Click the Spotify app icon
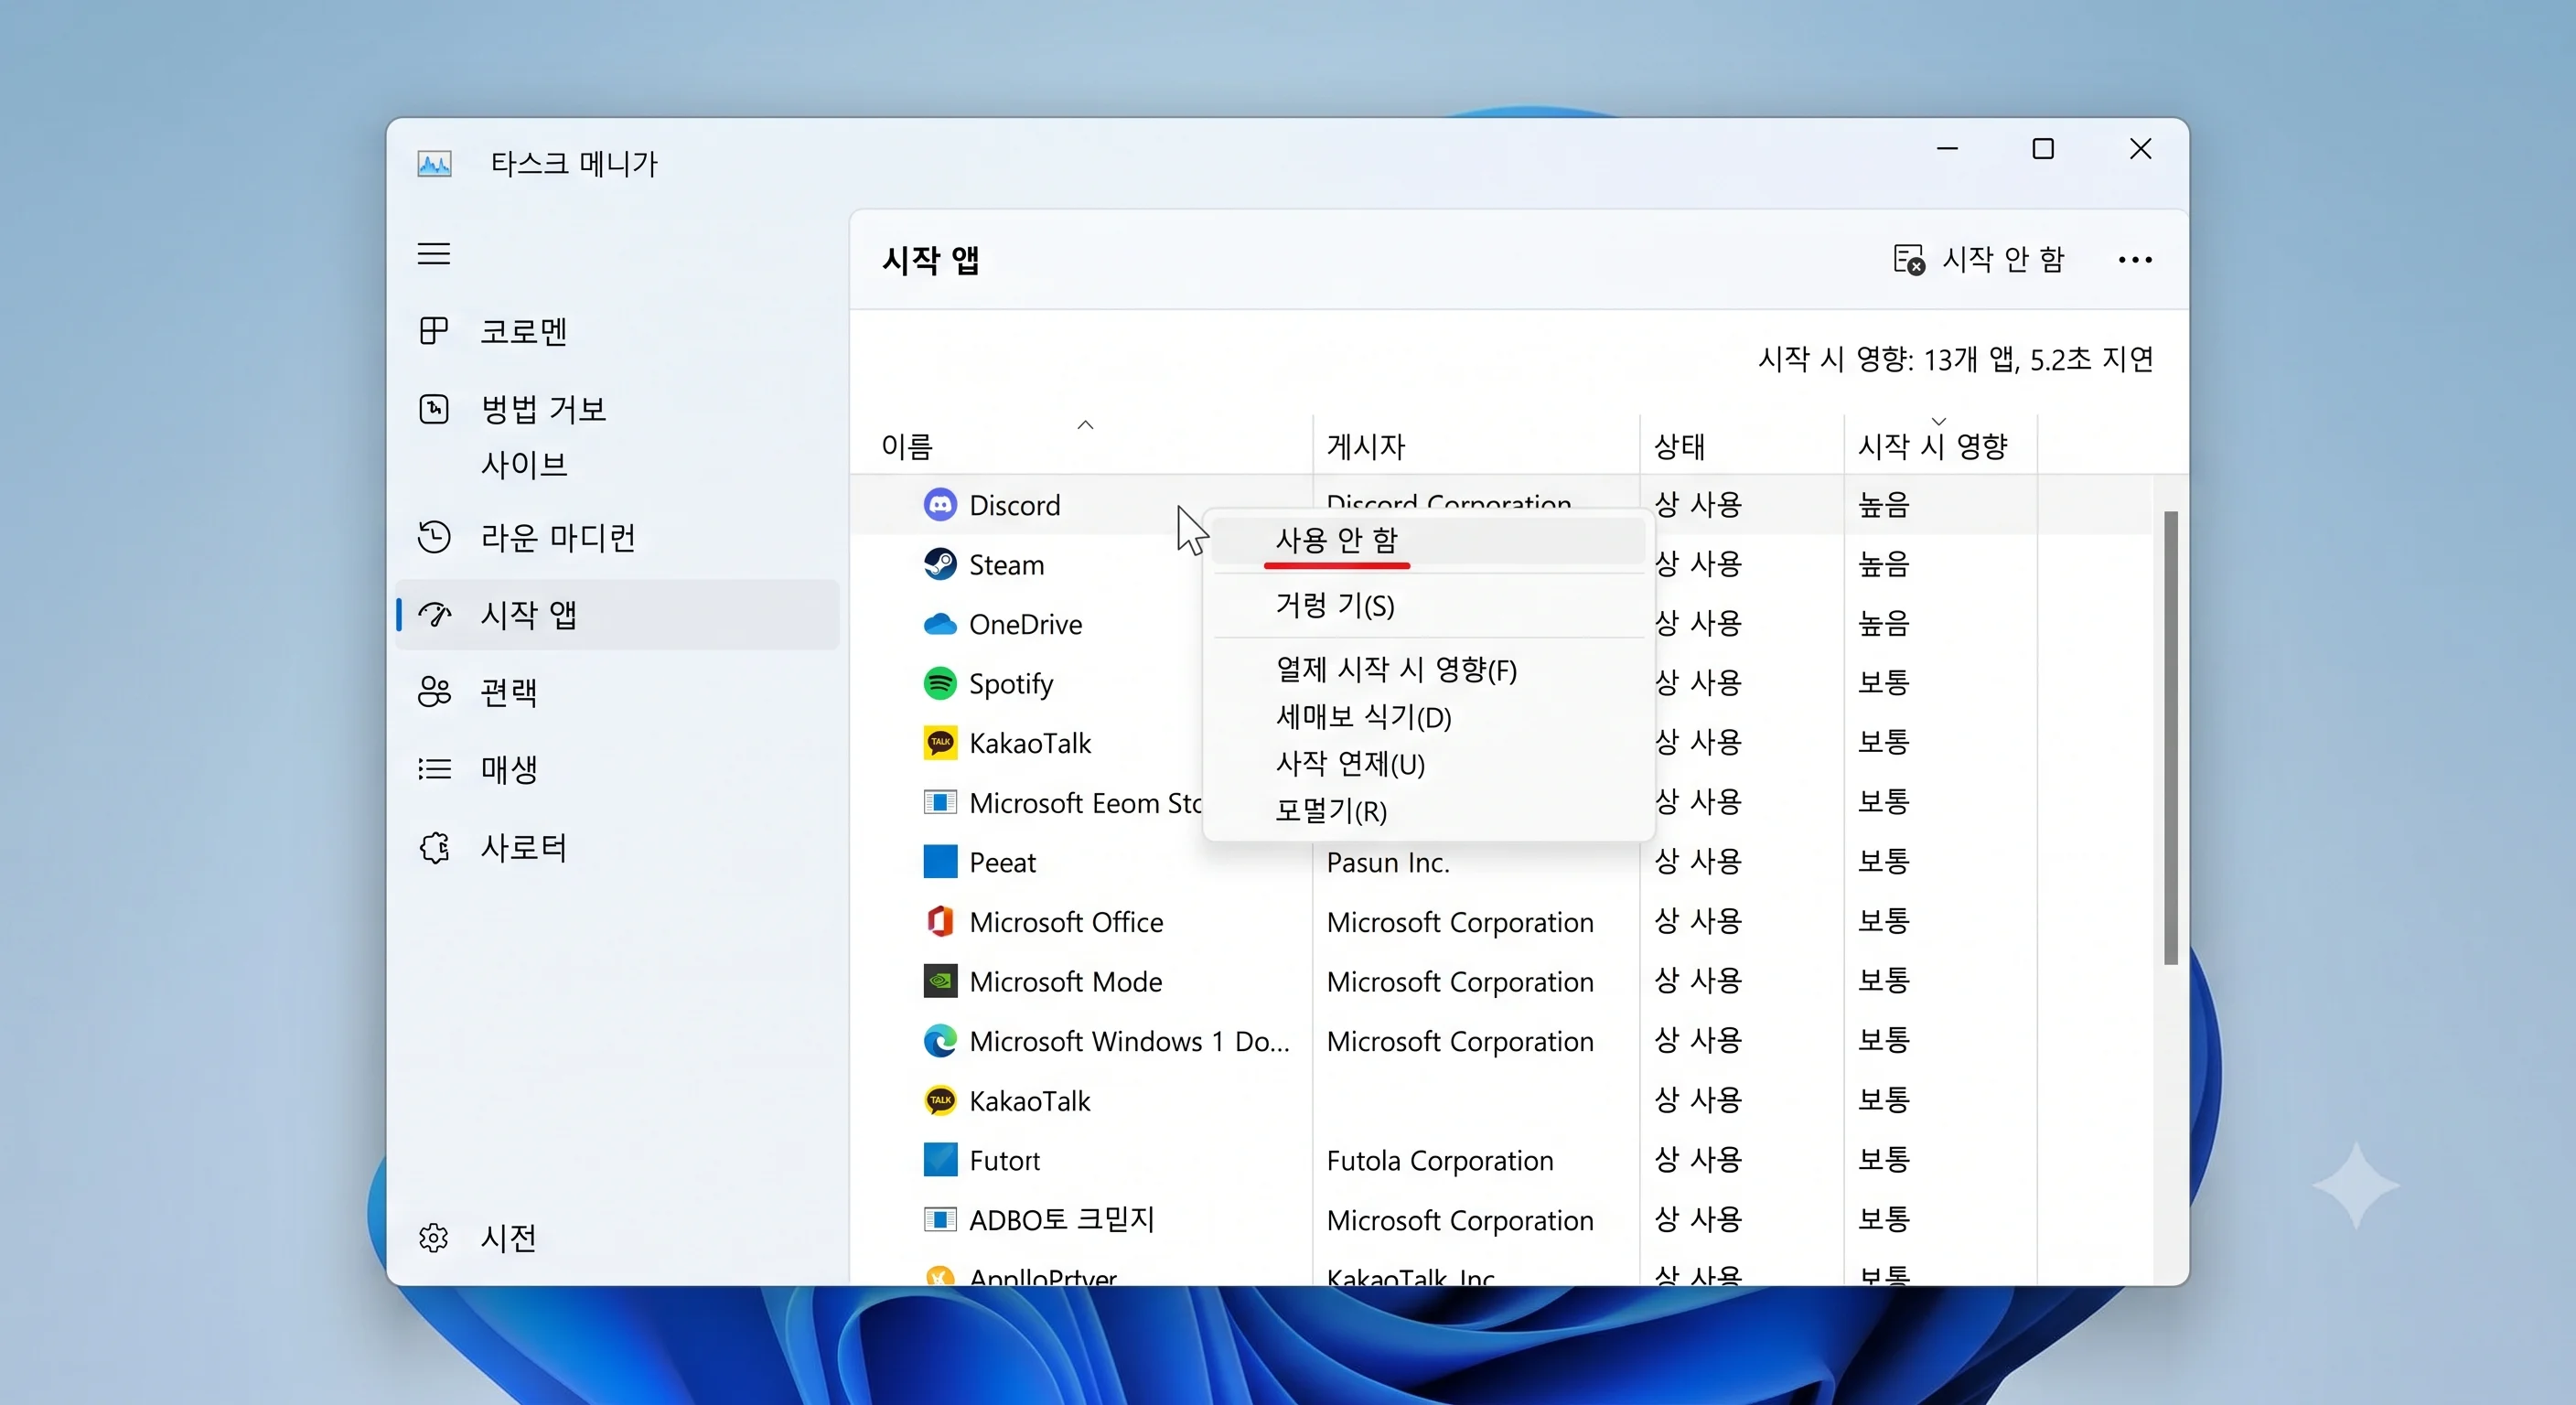Viewport: 2576px width, 1405px height. click(x=939, y=684)
